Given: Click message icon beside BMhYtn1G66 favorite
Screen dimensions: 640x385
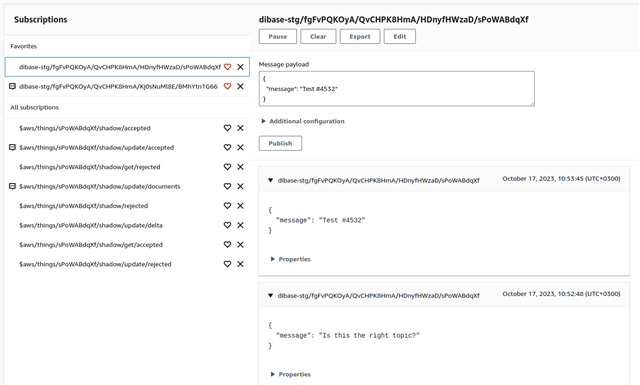Looking at the screenshot, I should tap(12, 87).
